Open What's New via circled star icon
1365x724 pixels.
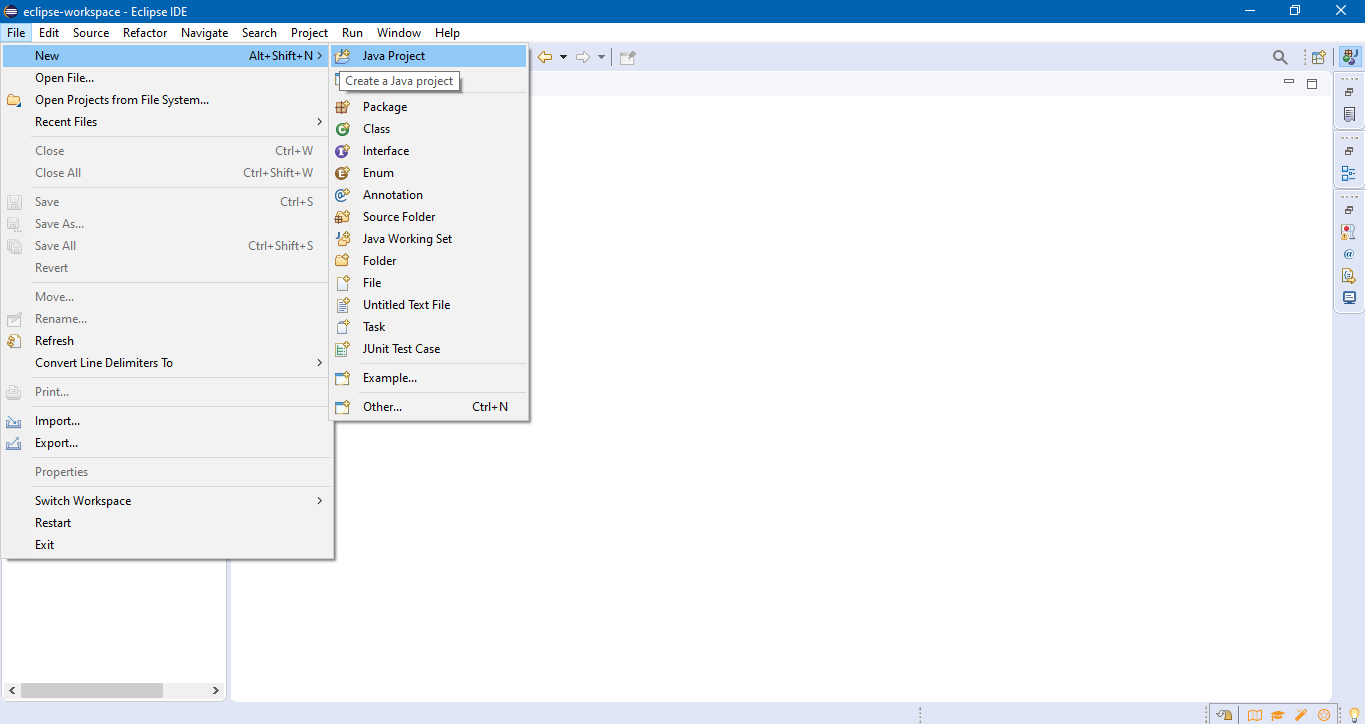point(1323,715)
